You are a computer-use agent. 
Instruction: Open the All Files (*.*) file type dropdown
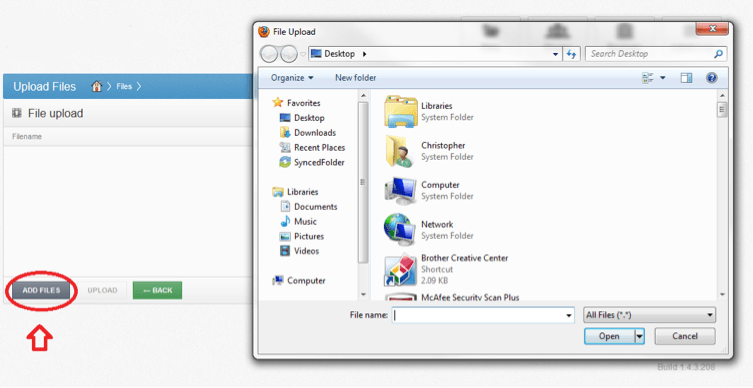coord(649,315)
